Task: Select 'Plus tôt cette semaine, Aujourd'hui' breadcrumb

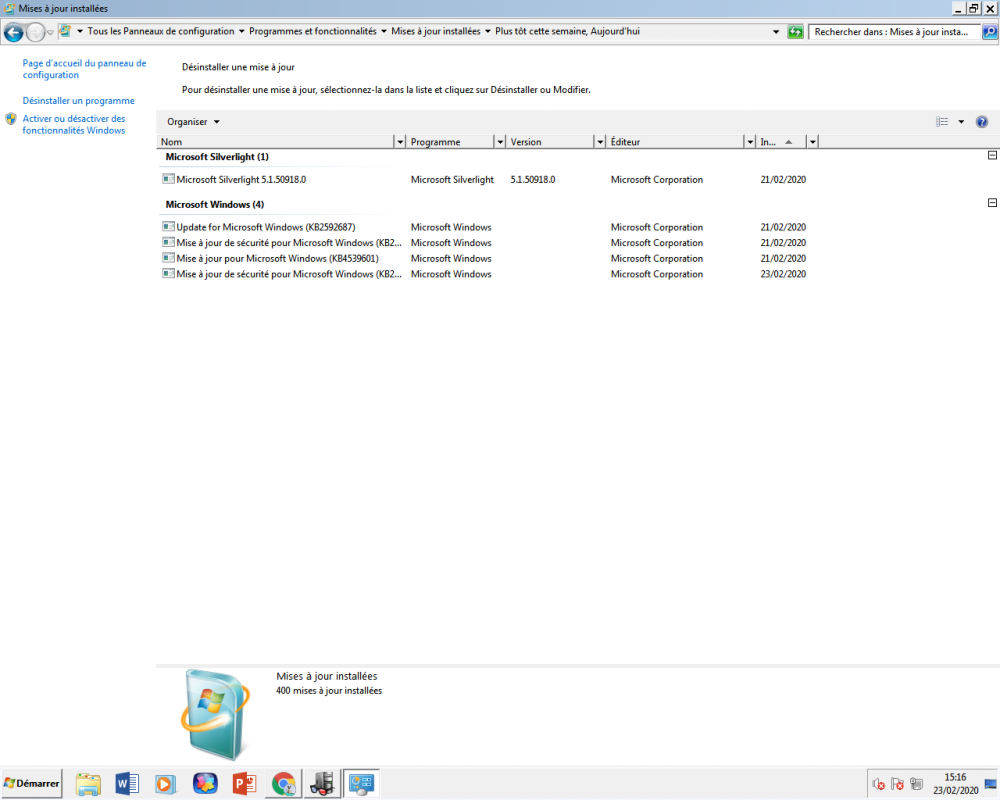Action: (567, 31)
